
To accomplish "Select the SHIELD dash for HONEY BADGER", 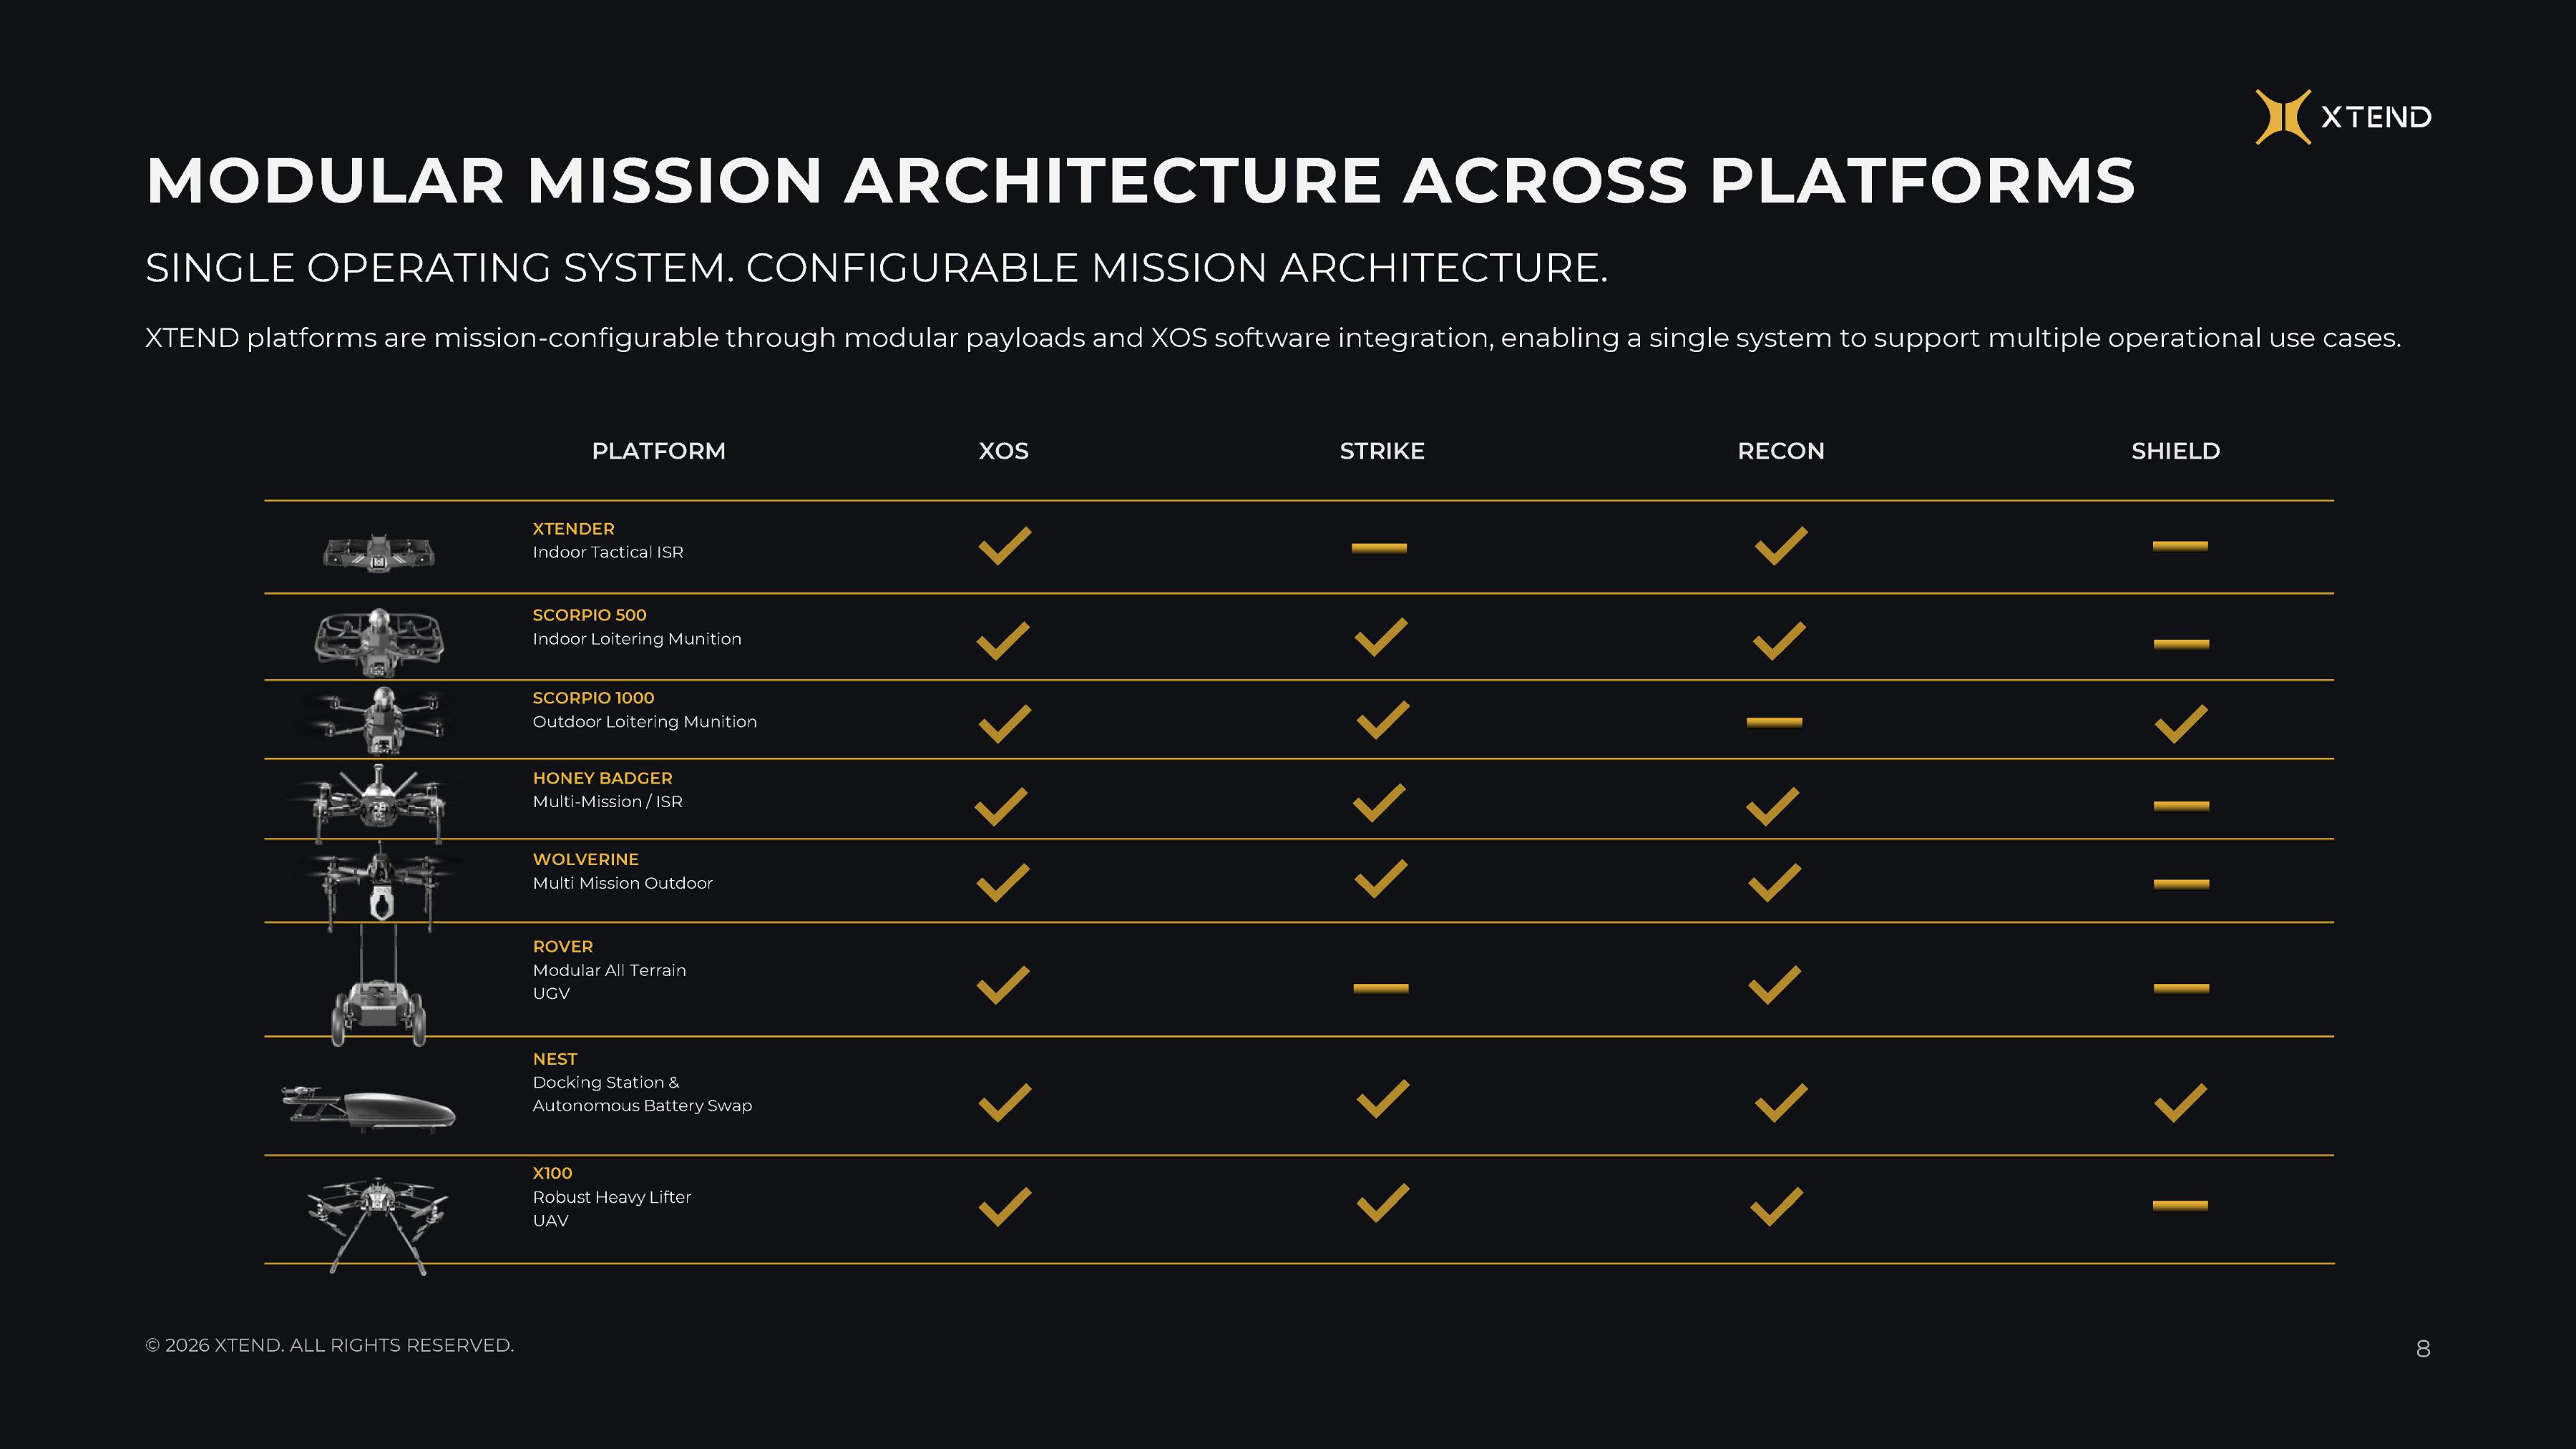I will [2181, 806].
